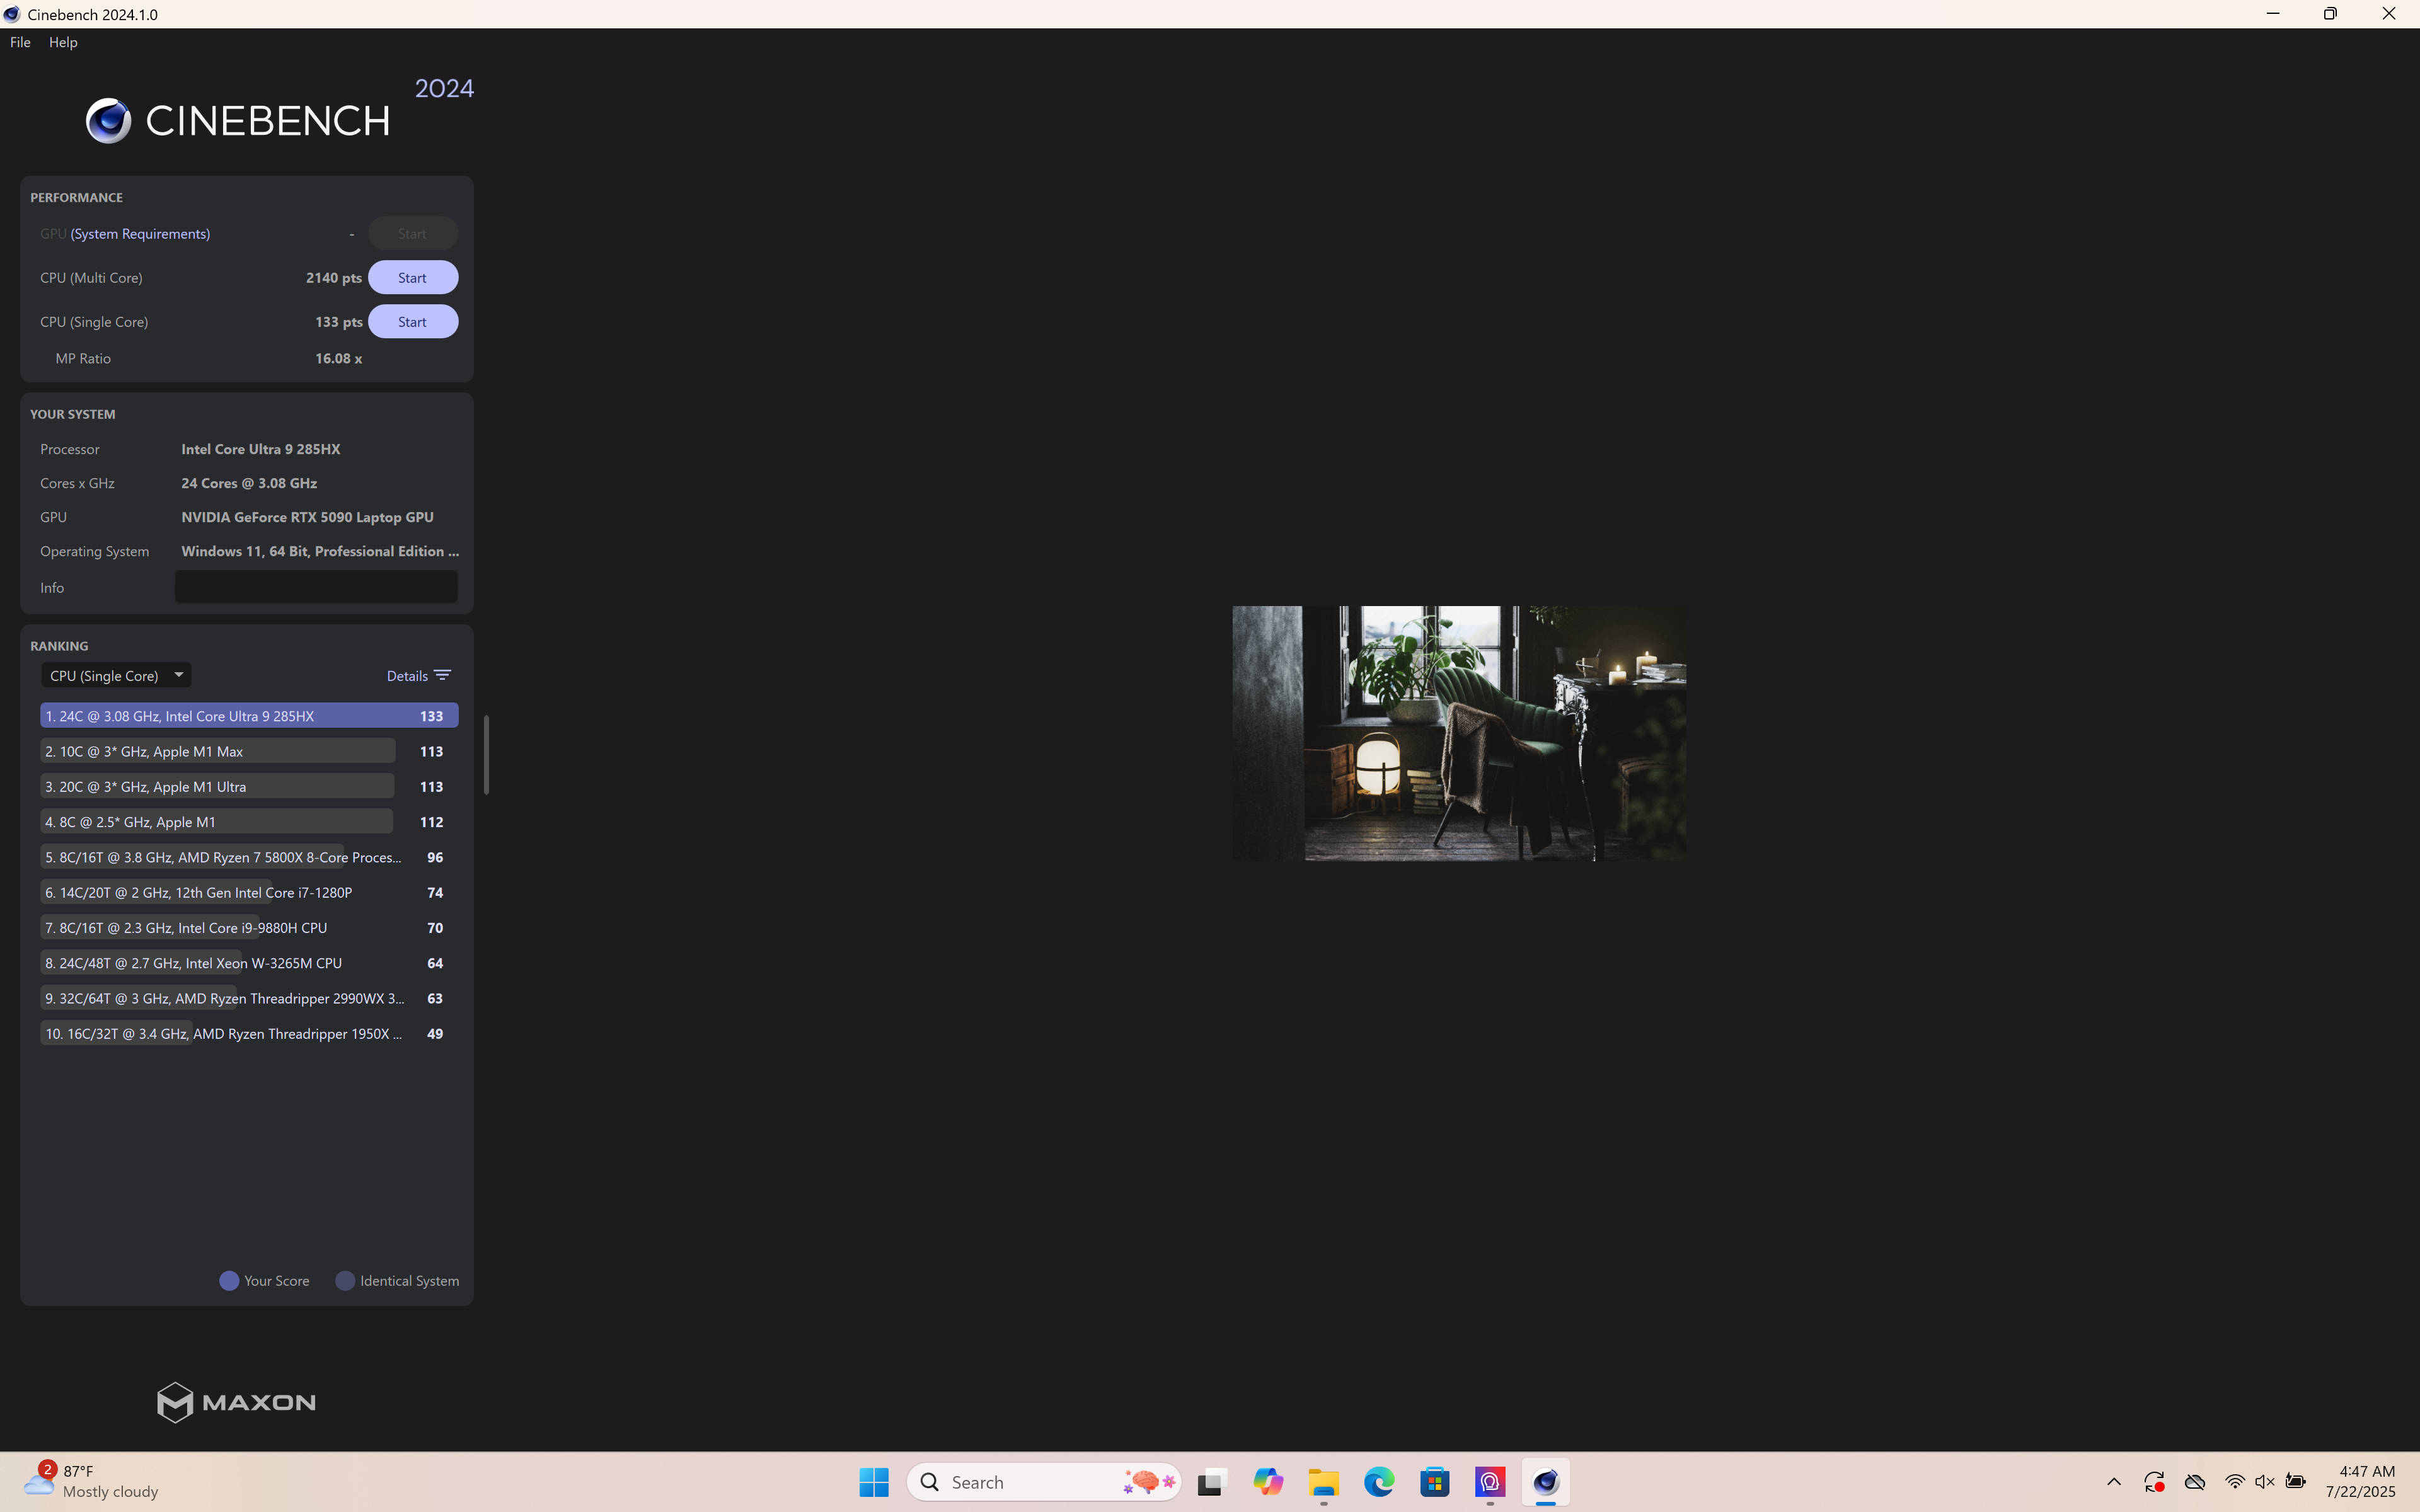Click the 16.08 x MP Ratio value
This screenshot has width=2420, height=1512.
pyautogui.click(x=339, y=358)
